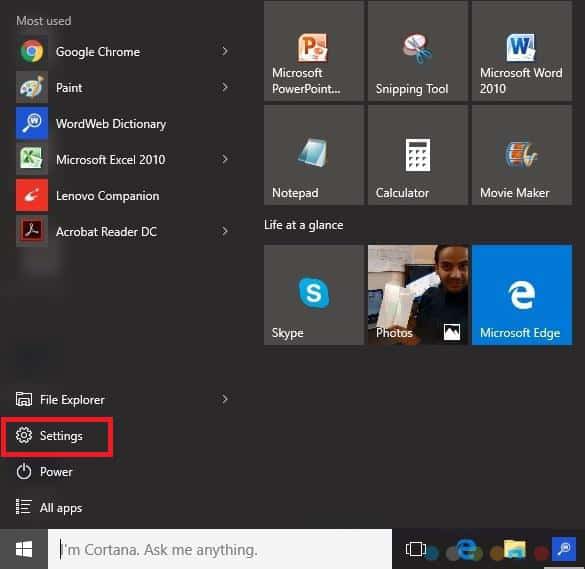Expand the Microsoft Excel 2010 jump list arrow

tap(225, 159)
